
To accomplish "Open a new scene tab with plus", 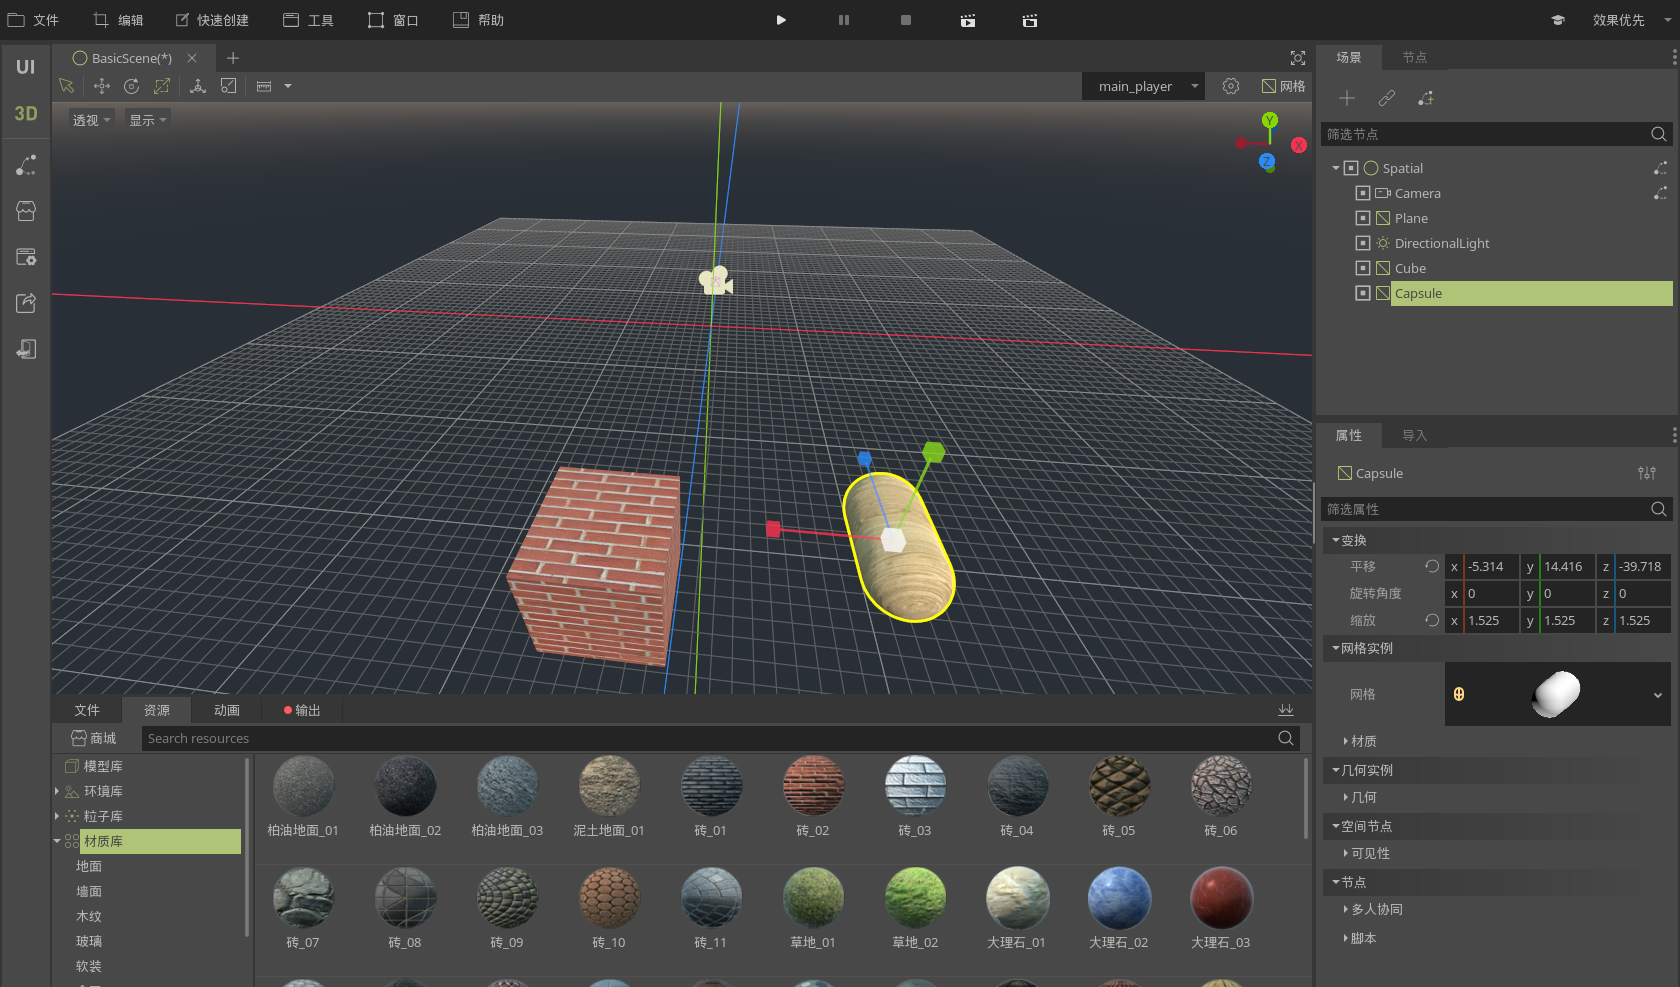I will pyautogui.click(x=233, y=58).
